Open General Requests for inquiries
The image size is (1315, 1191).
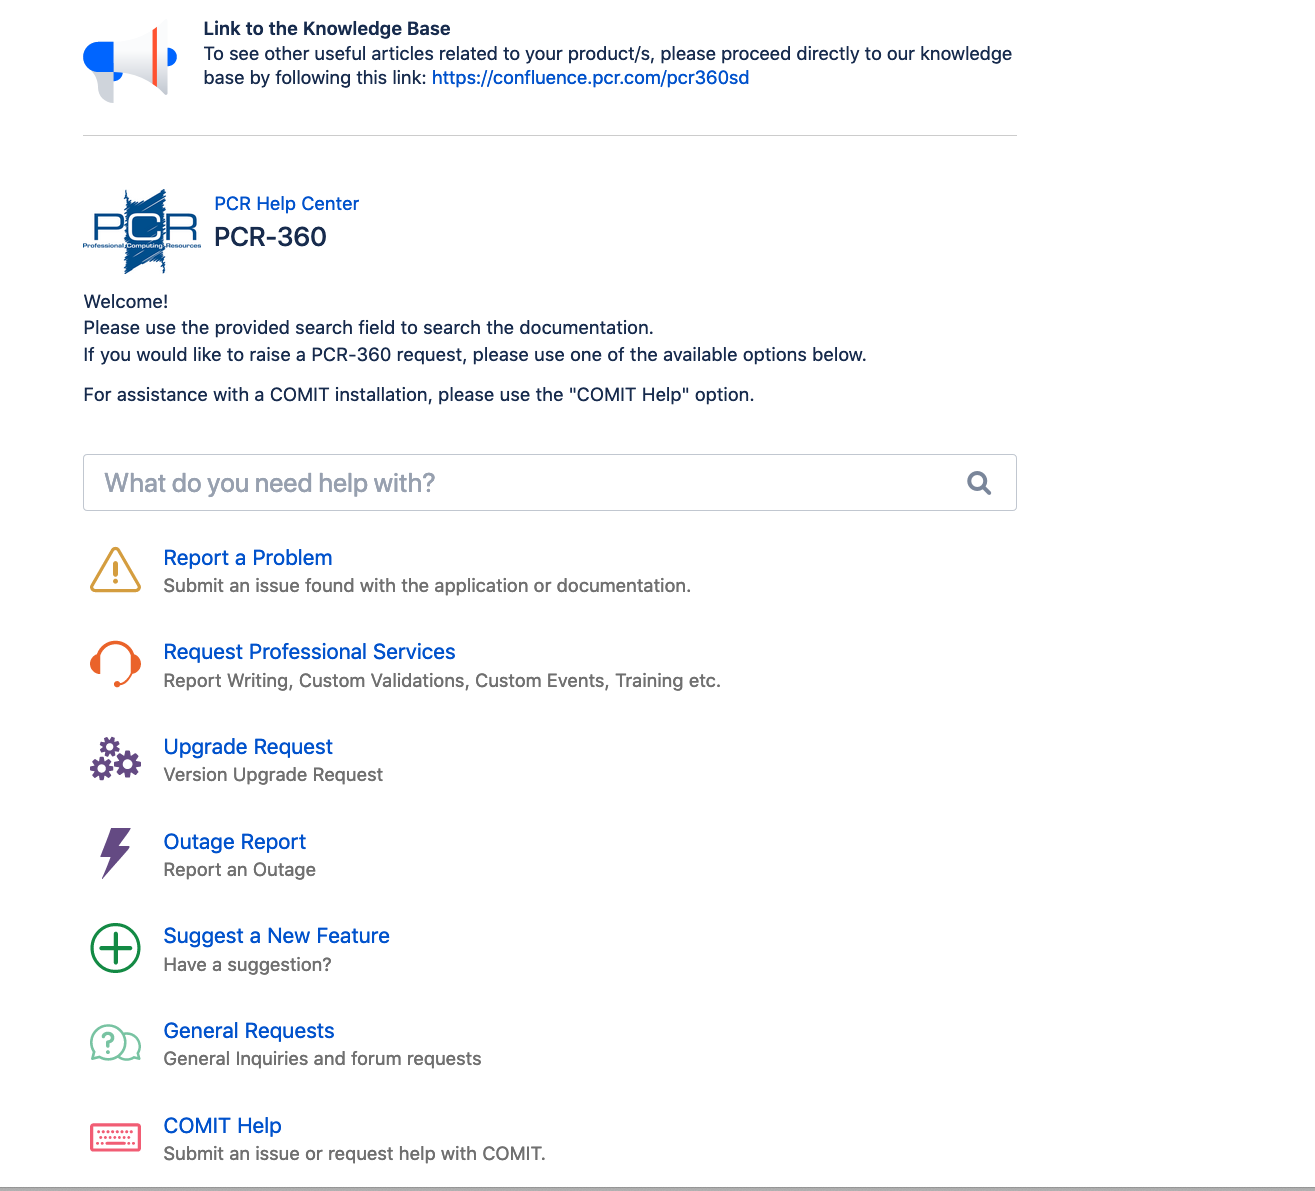(x=249, y=1030)
